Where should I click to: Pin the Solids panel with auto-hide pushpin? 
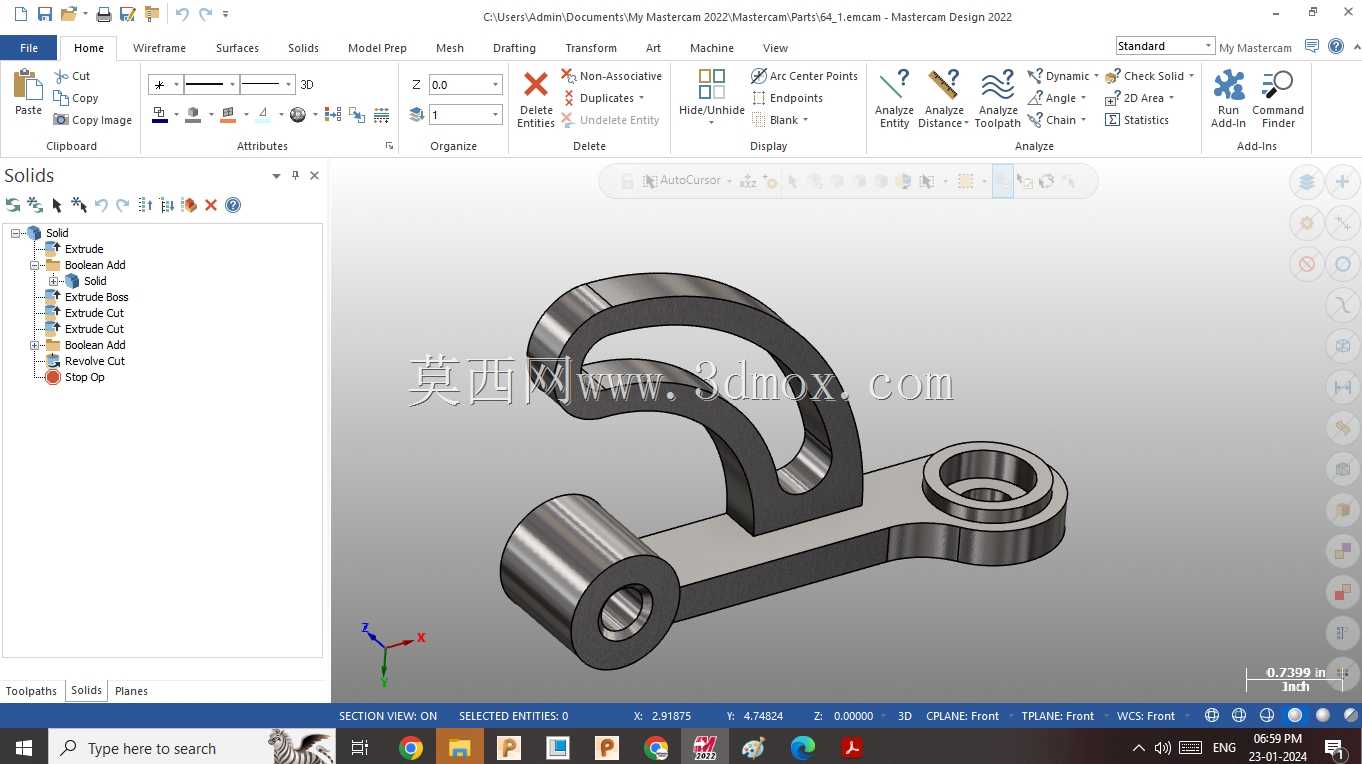coord(295,175)
